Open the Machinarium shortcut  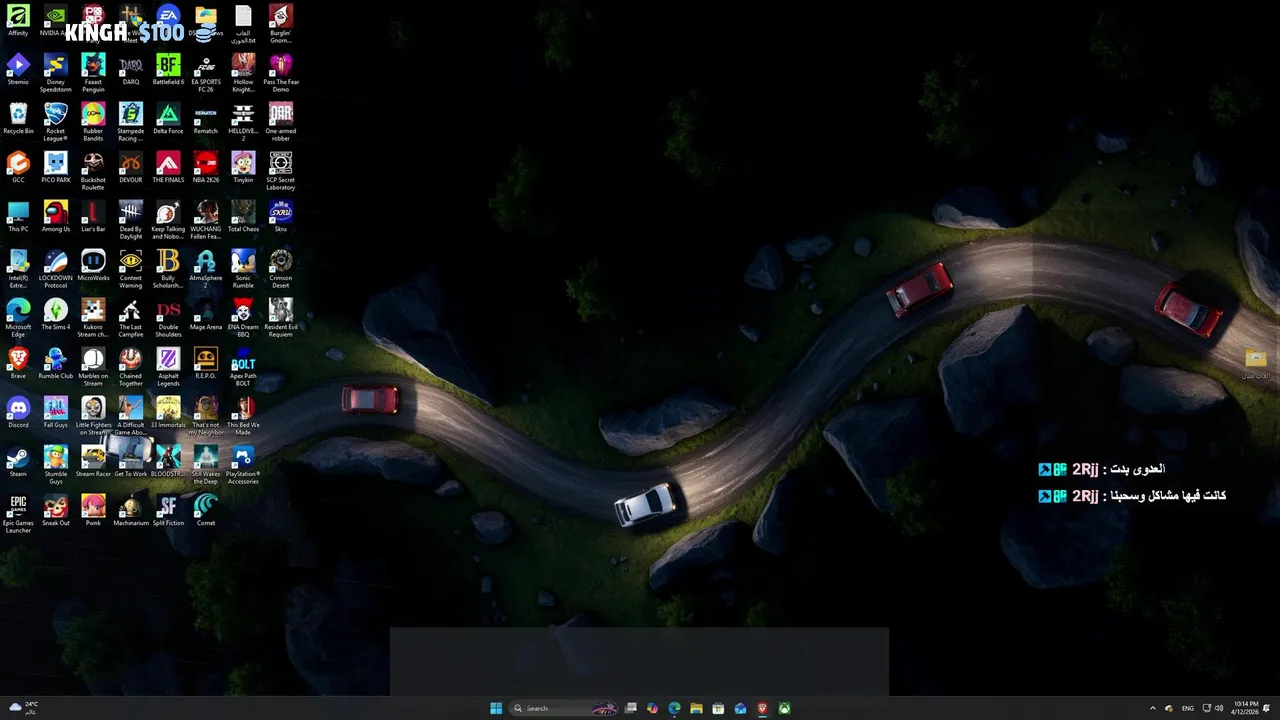[131, 510]
